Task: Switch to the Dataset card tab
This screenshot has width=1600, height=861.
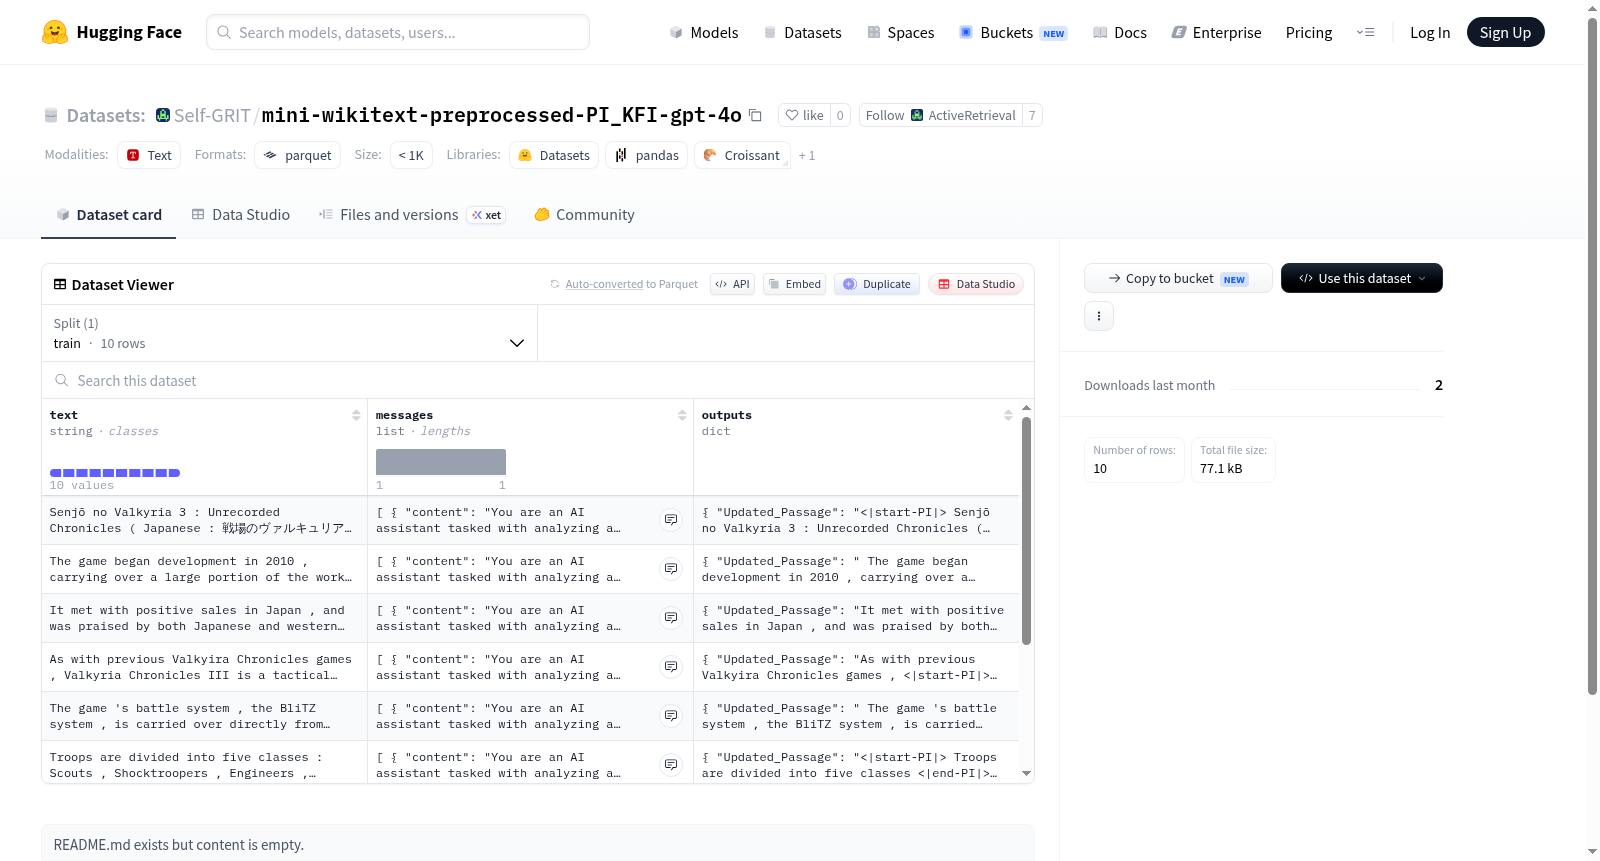Action: 108,214
